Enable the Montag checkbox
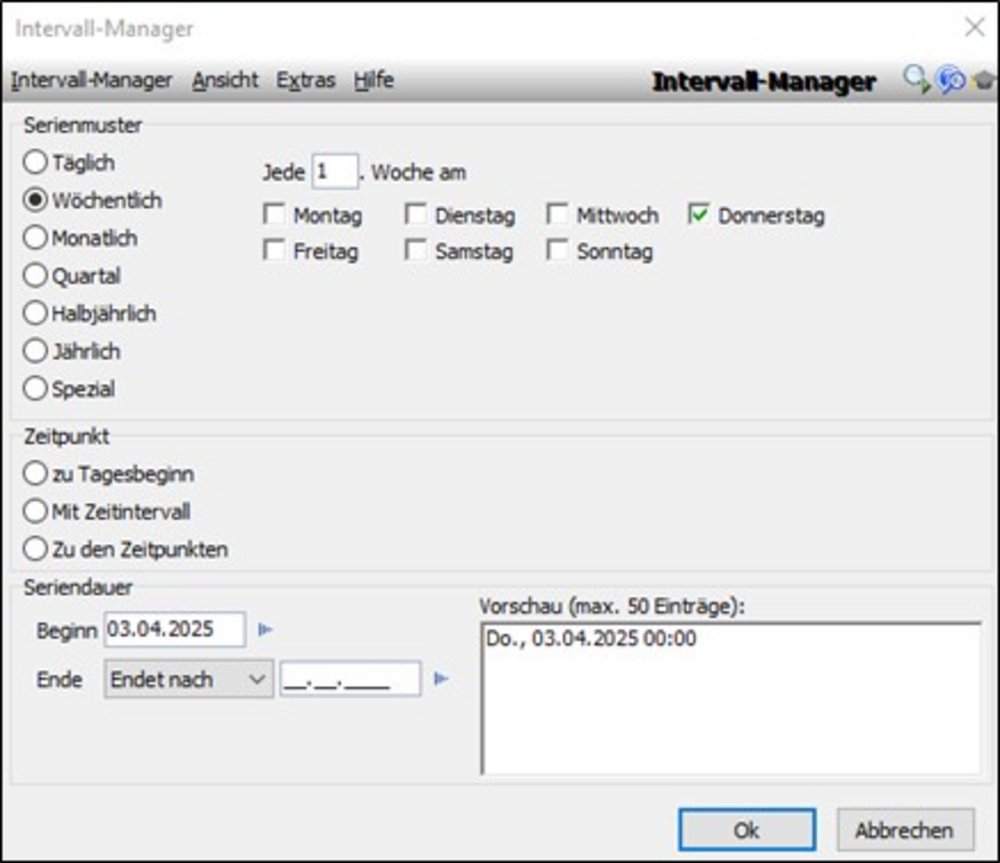The width and height of the screenshot is (1000, 863). coord(274,215)
